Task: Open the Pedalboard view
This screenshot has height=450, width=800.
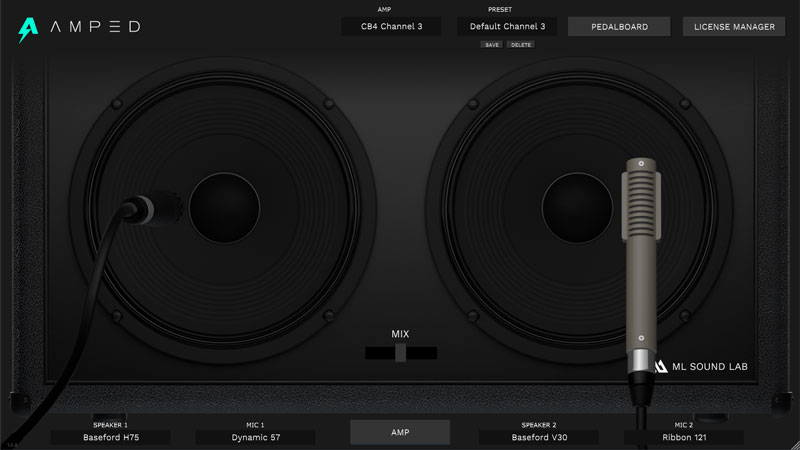Action: pos(619,27)
